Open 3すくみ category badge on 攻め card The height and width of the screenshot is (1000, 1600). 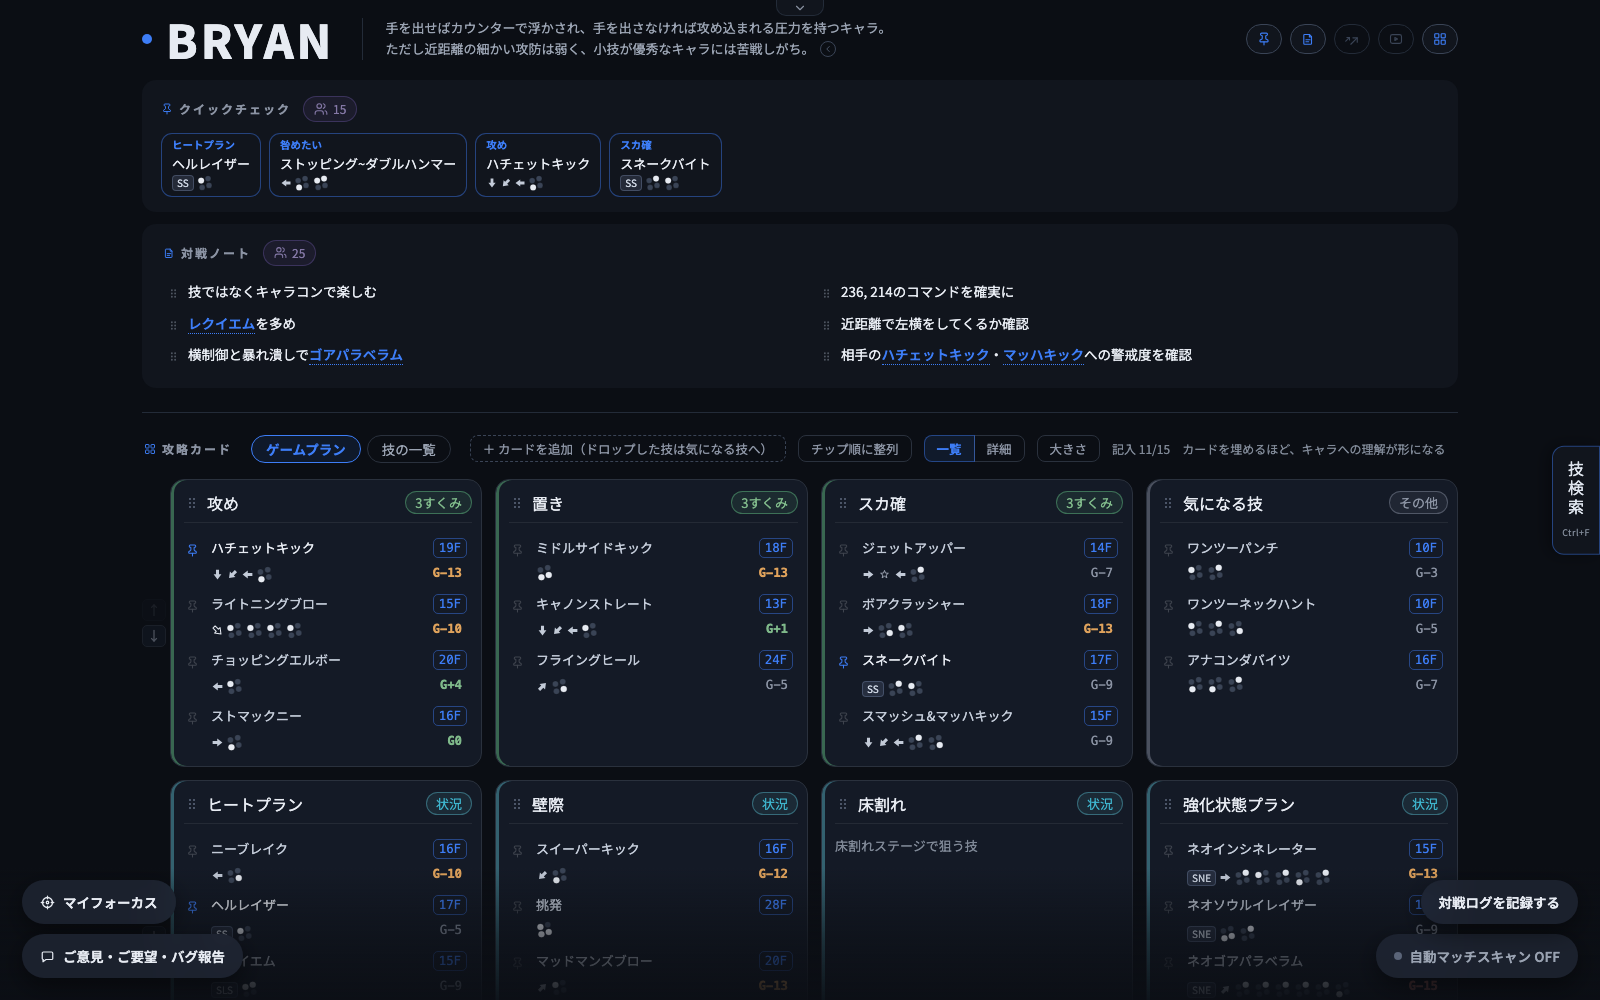click(438, 503)
